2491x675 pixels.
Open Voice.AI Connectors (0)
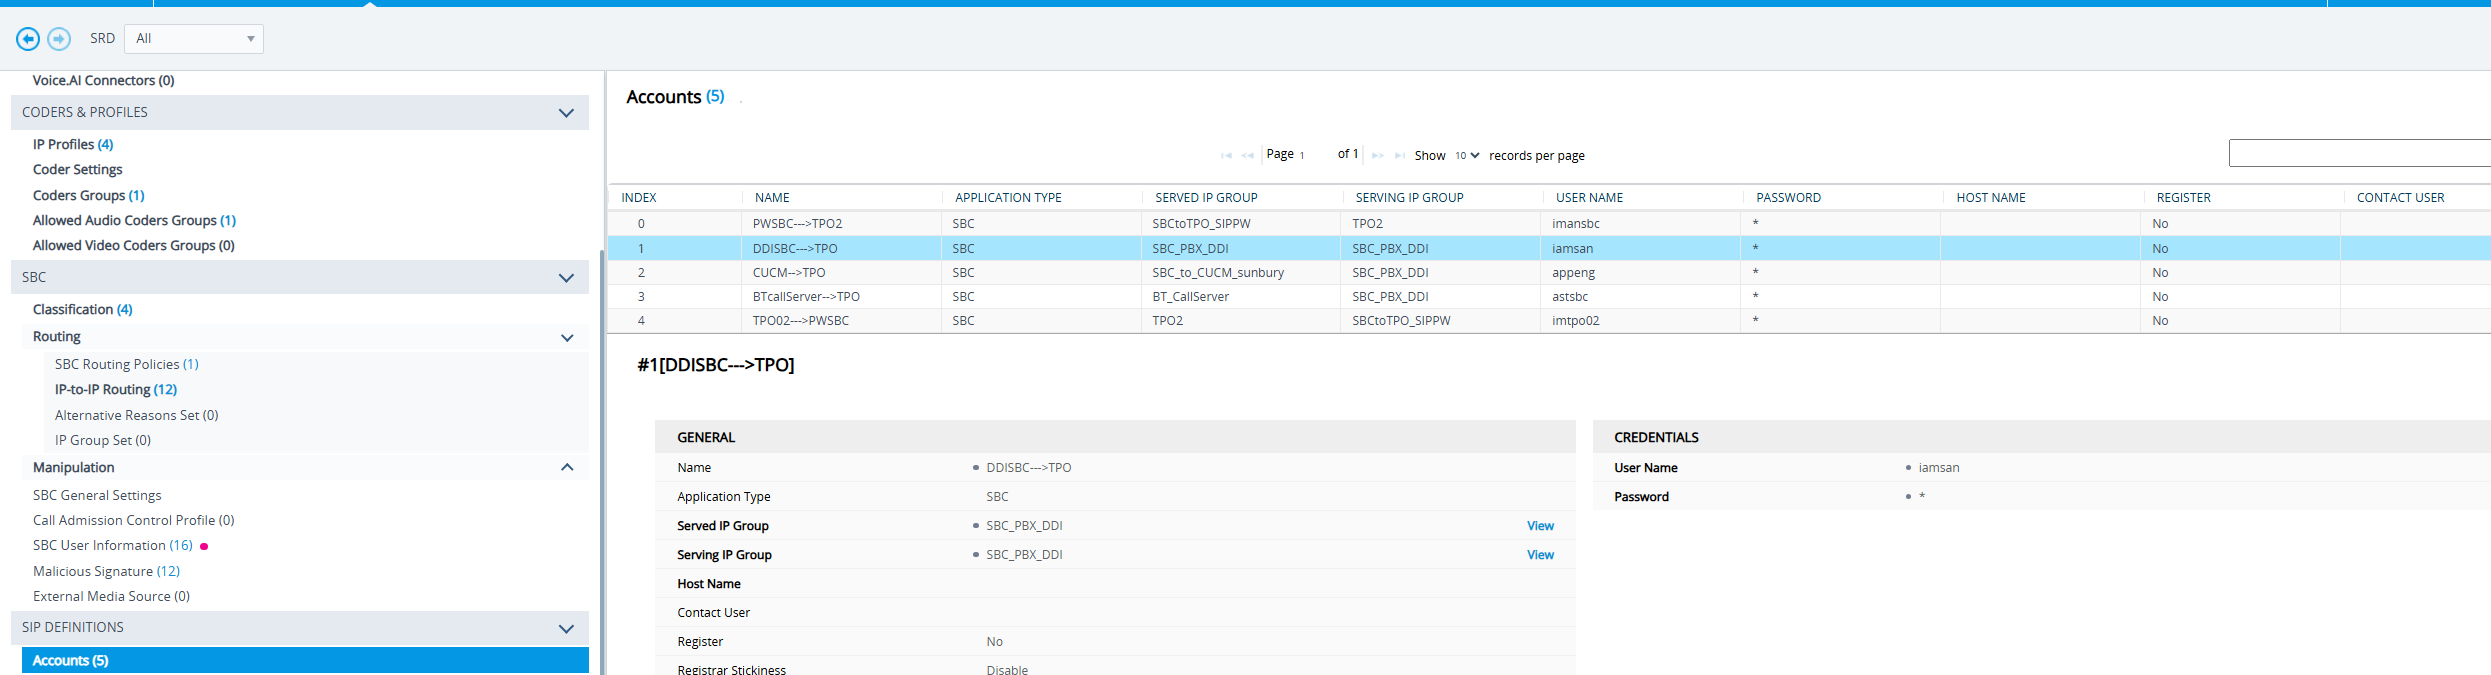(x=104, y=80)
